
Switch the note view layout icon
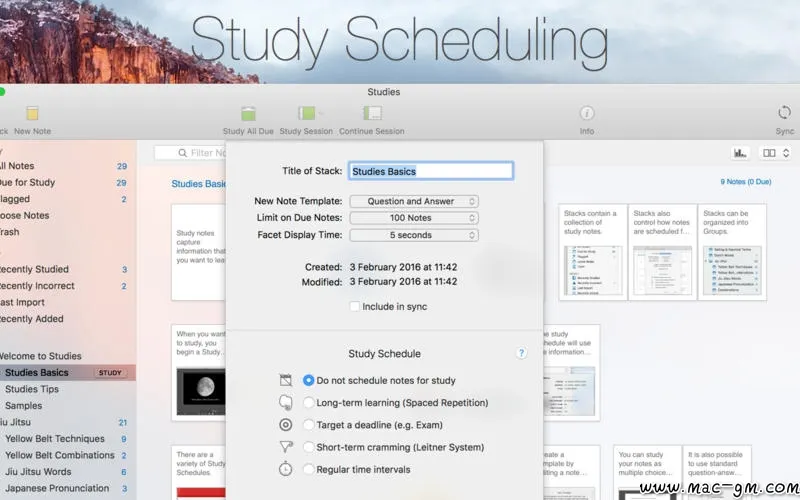(x=769, y=153)
